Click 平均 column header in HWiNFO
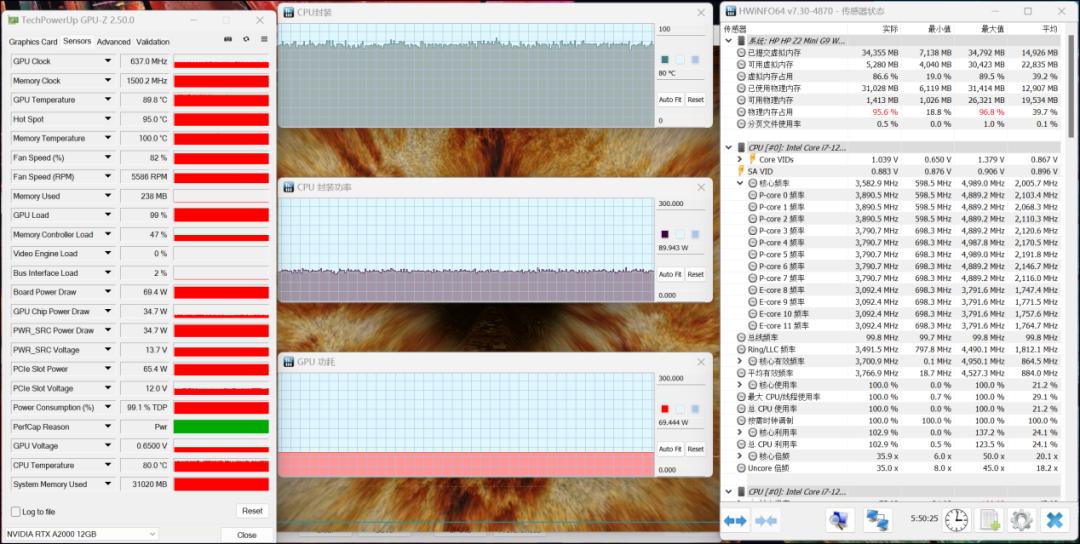The height and width of the screenshot is (544, 1080). point(1050,29)
